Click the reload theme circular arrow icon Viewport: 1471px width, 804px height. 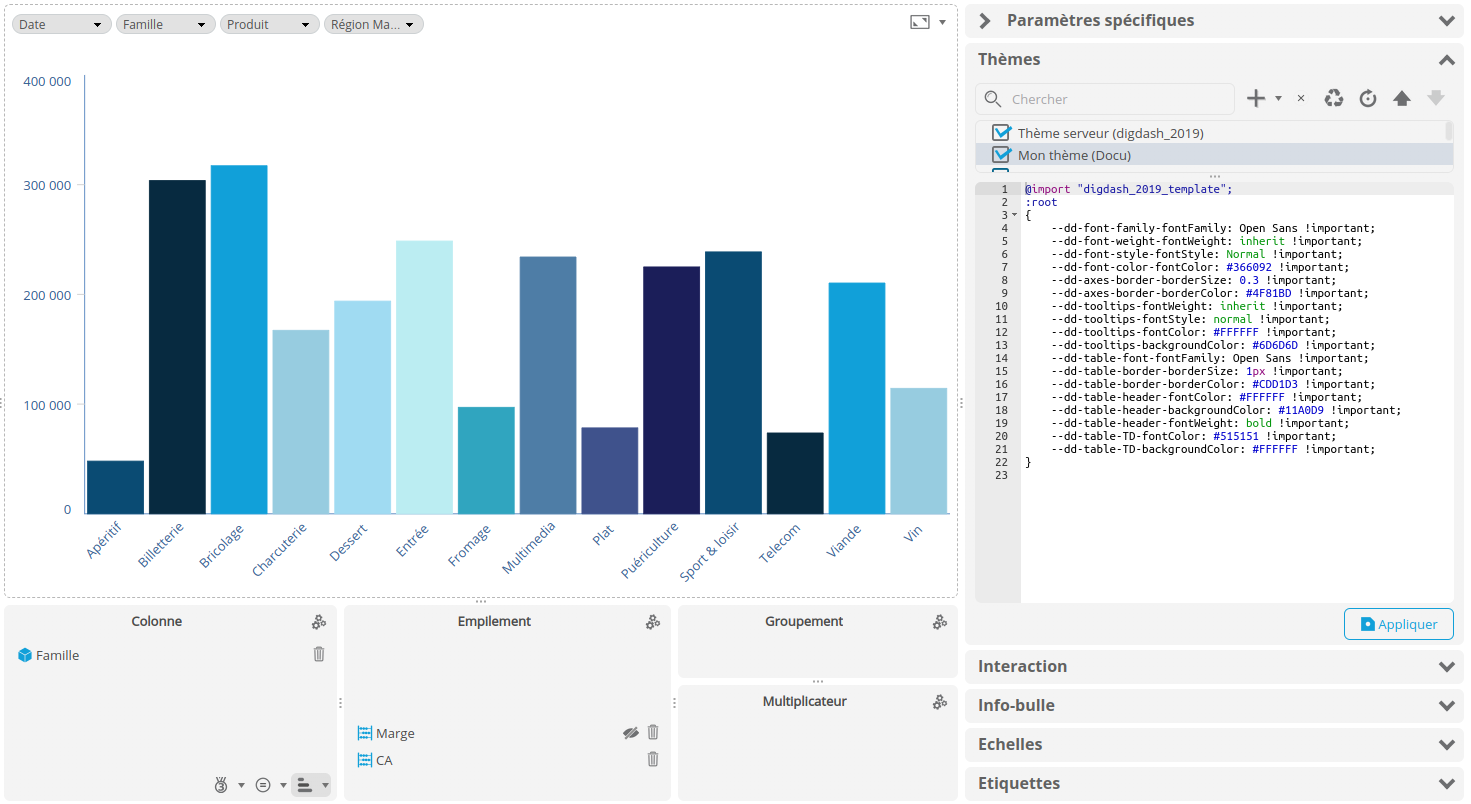pos(1368,98)
